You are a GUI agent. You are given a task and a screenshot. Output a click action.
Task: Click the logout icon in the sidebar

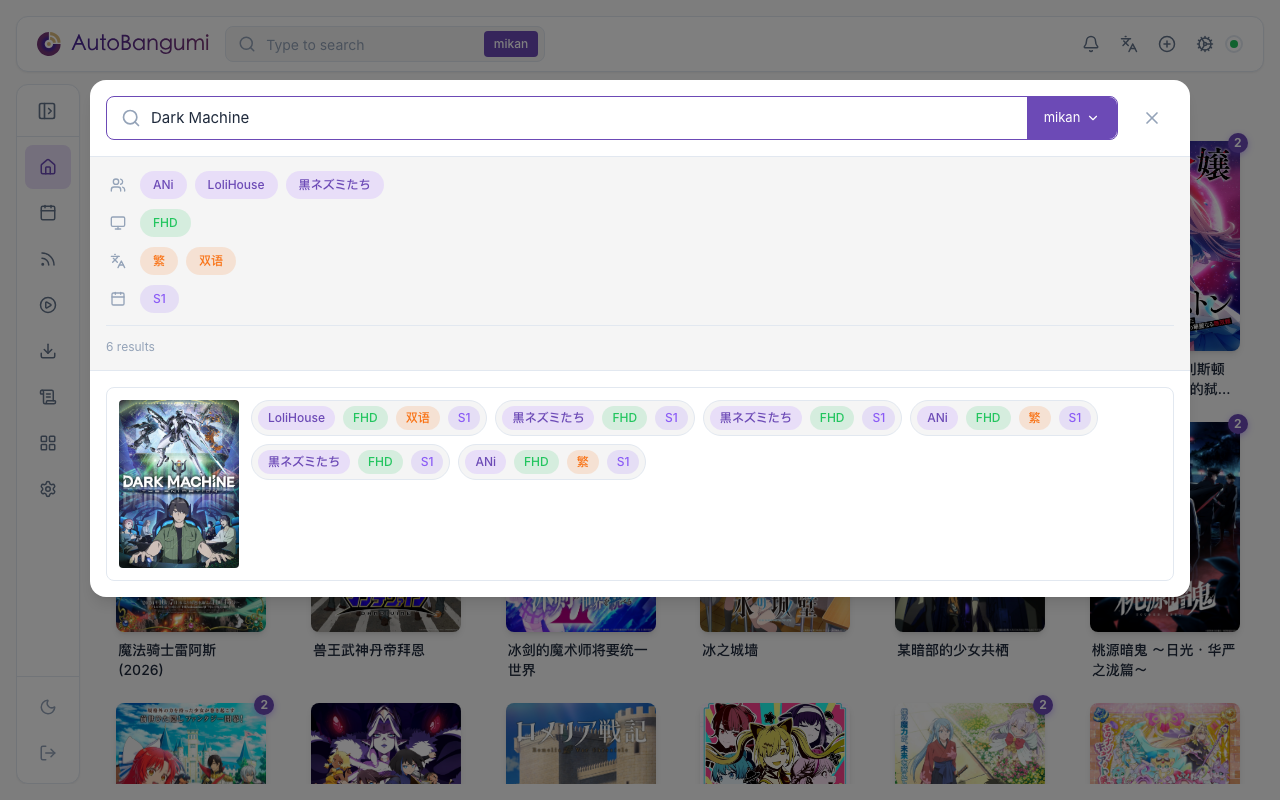[x=48, y=753]
